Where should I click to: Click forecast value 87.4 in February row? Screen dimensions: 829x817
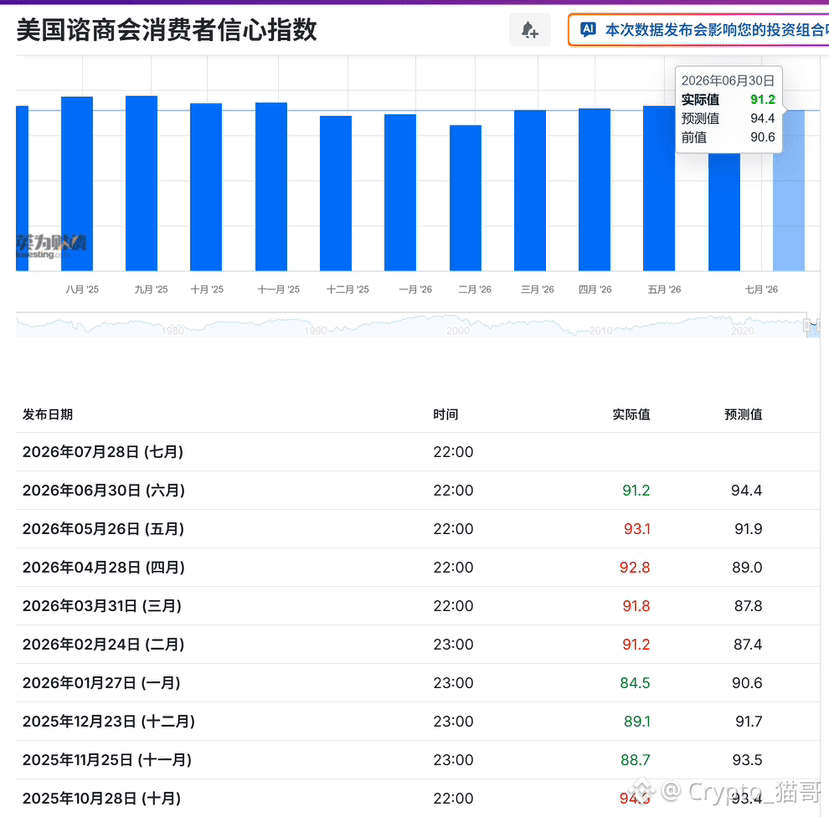point(748,645)
